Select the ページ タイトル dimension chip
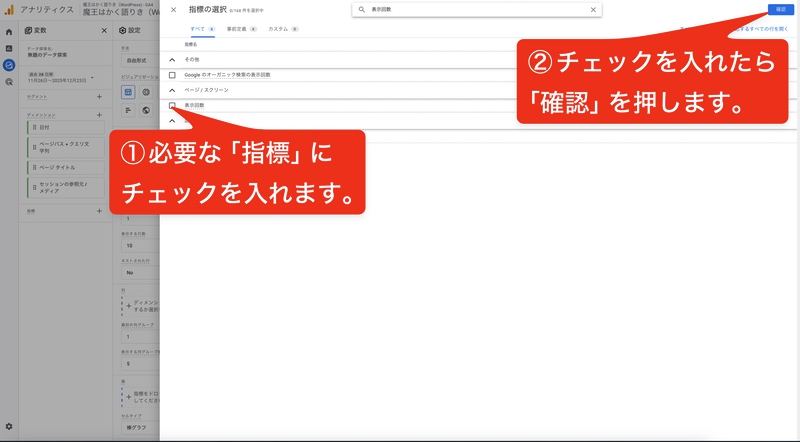The image size is (800, 442). click(x=66, y=167)
